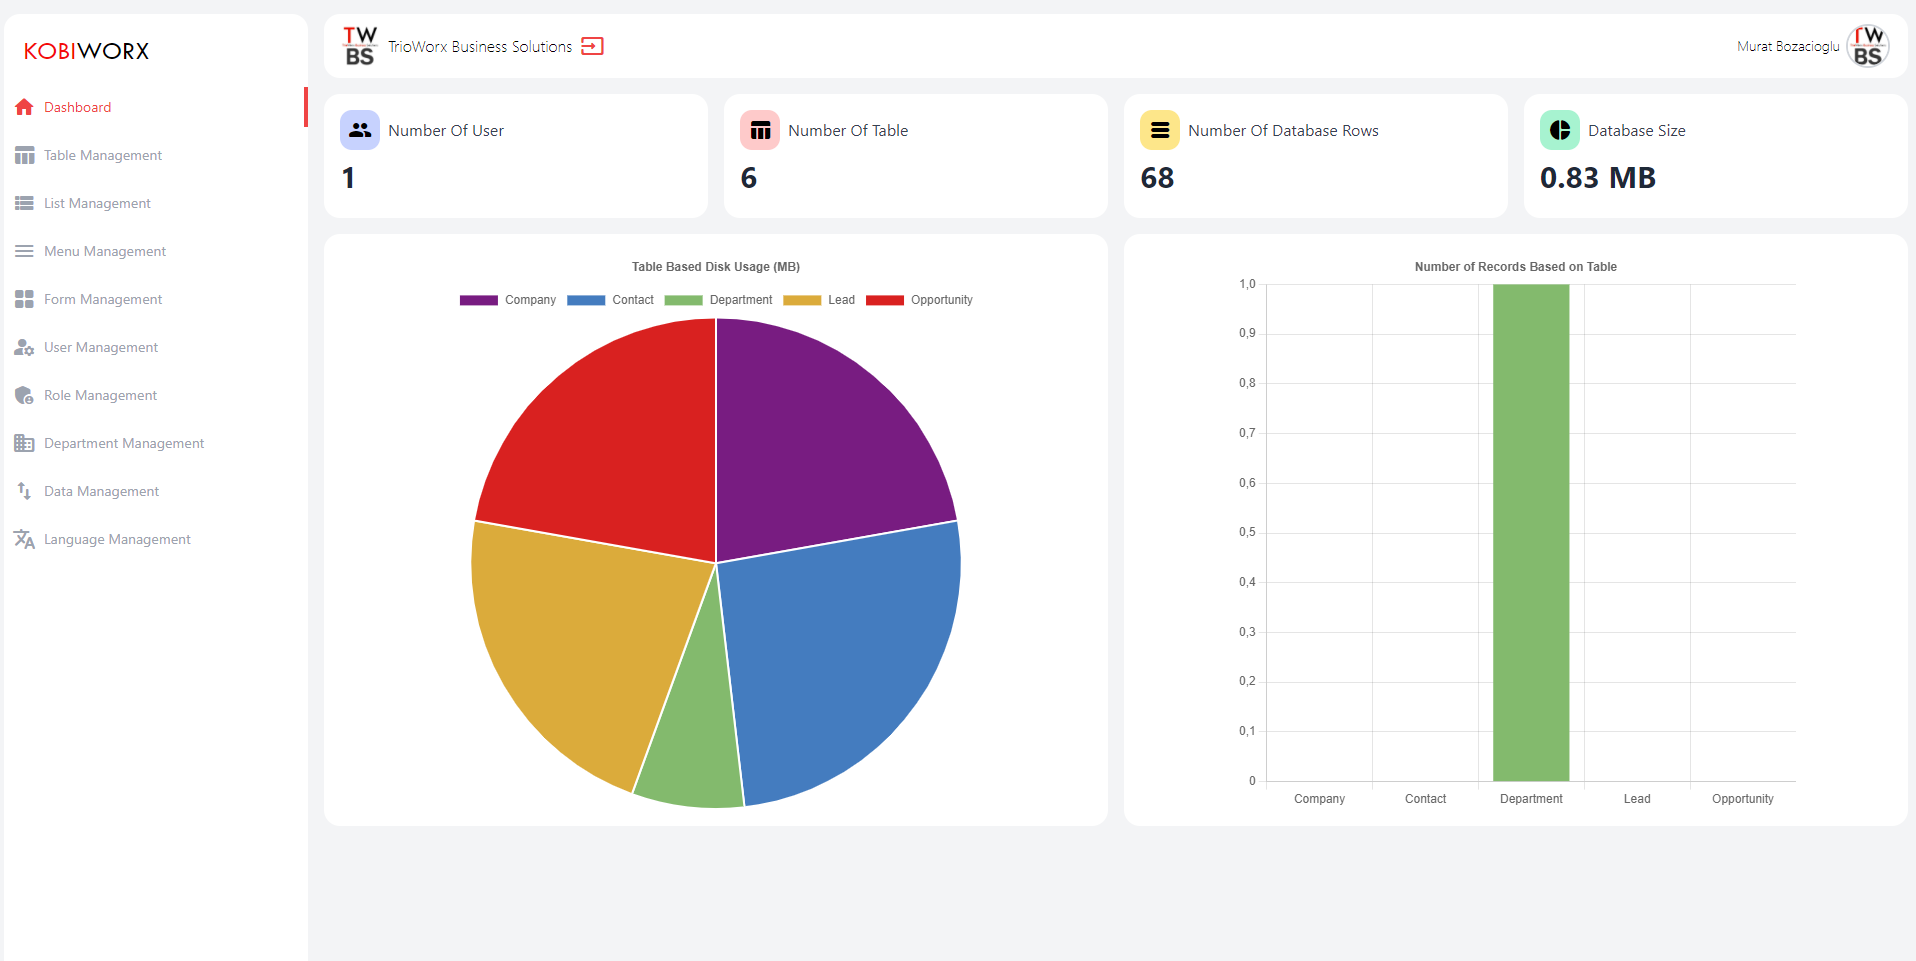
Task: Click the Role Management shield icon
Action: tap(24, 395)
